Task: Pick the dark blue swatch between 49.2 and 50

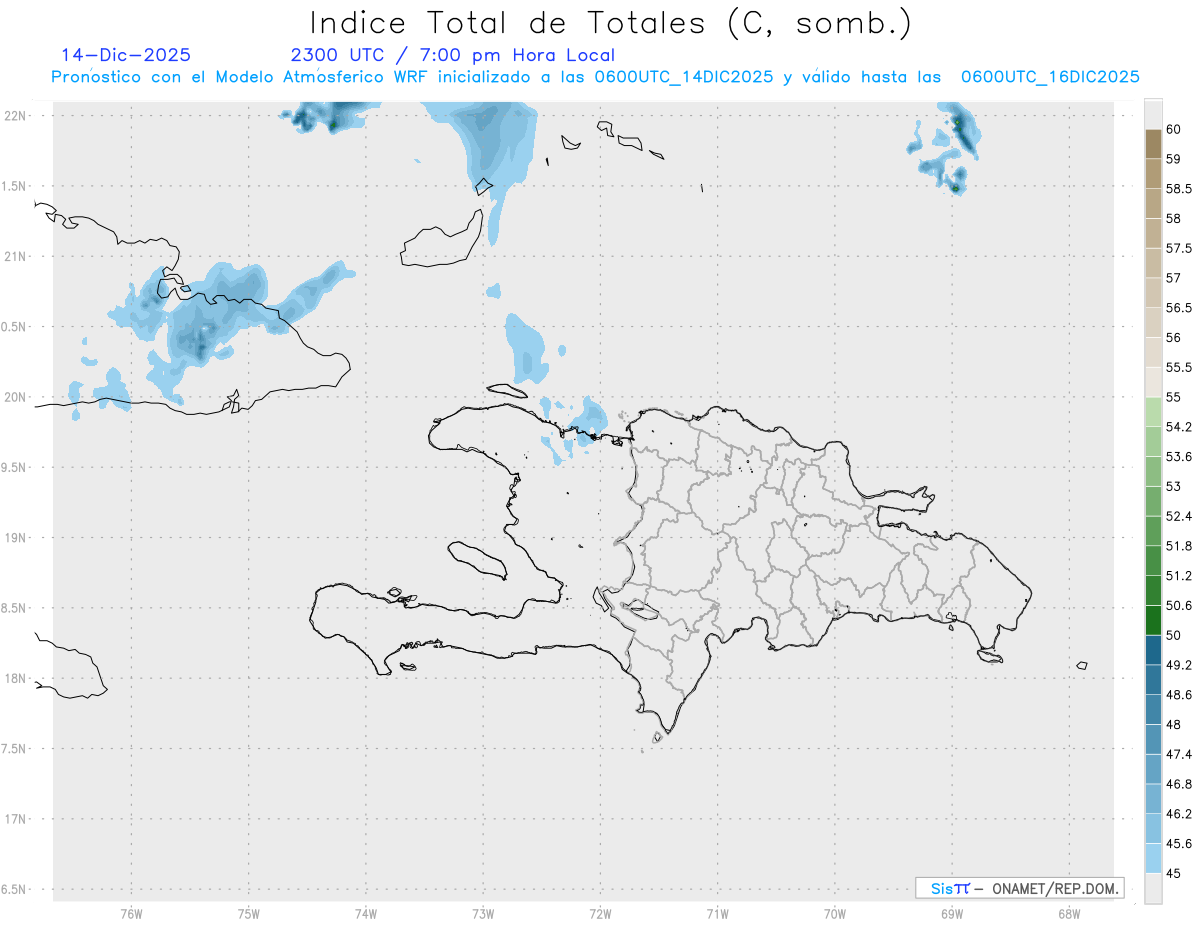Action: point(1153,650)
